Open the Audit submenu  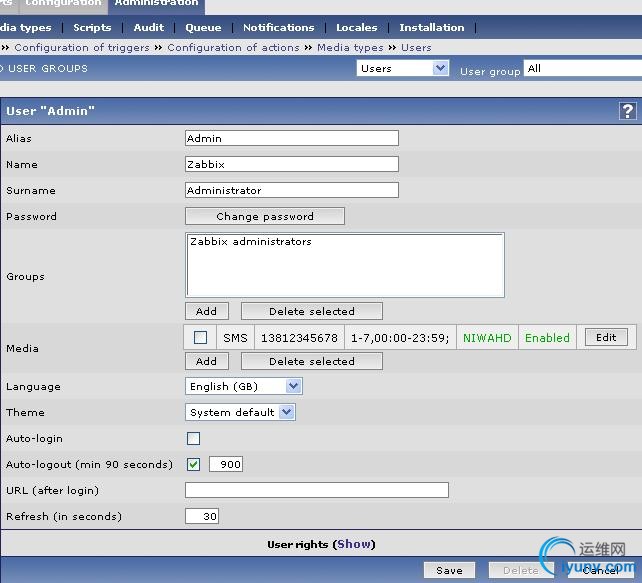click(x=149, y=27)
